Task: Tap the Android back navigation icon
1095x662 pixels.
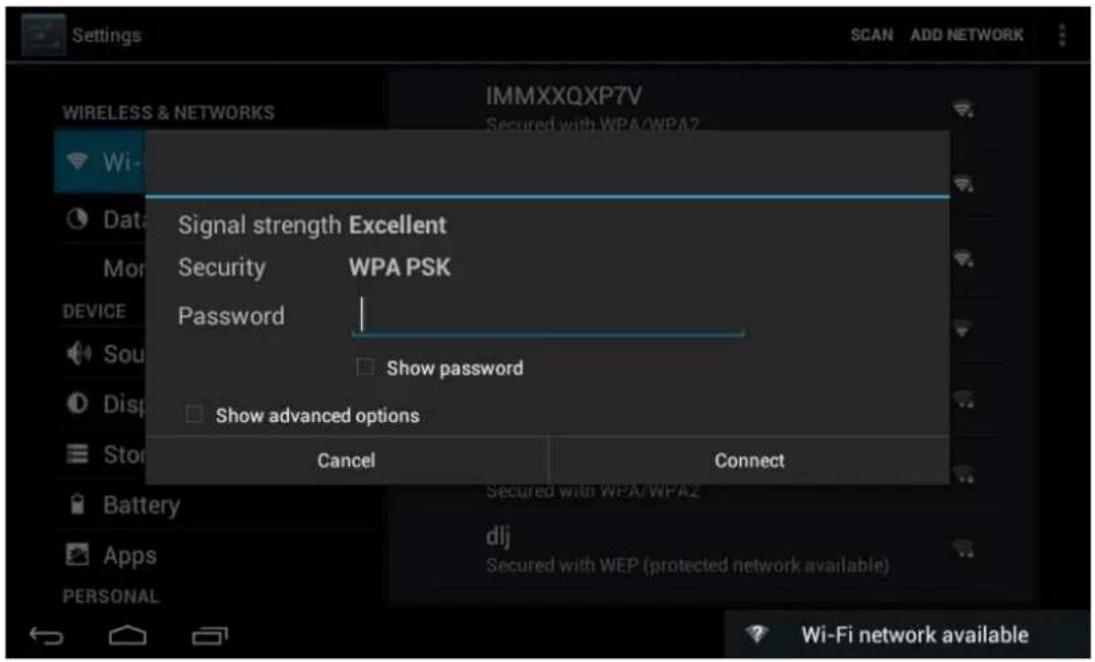Action: tap(47, 635)
